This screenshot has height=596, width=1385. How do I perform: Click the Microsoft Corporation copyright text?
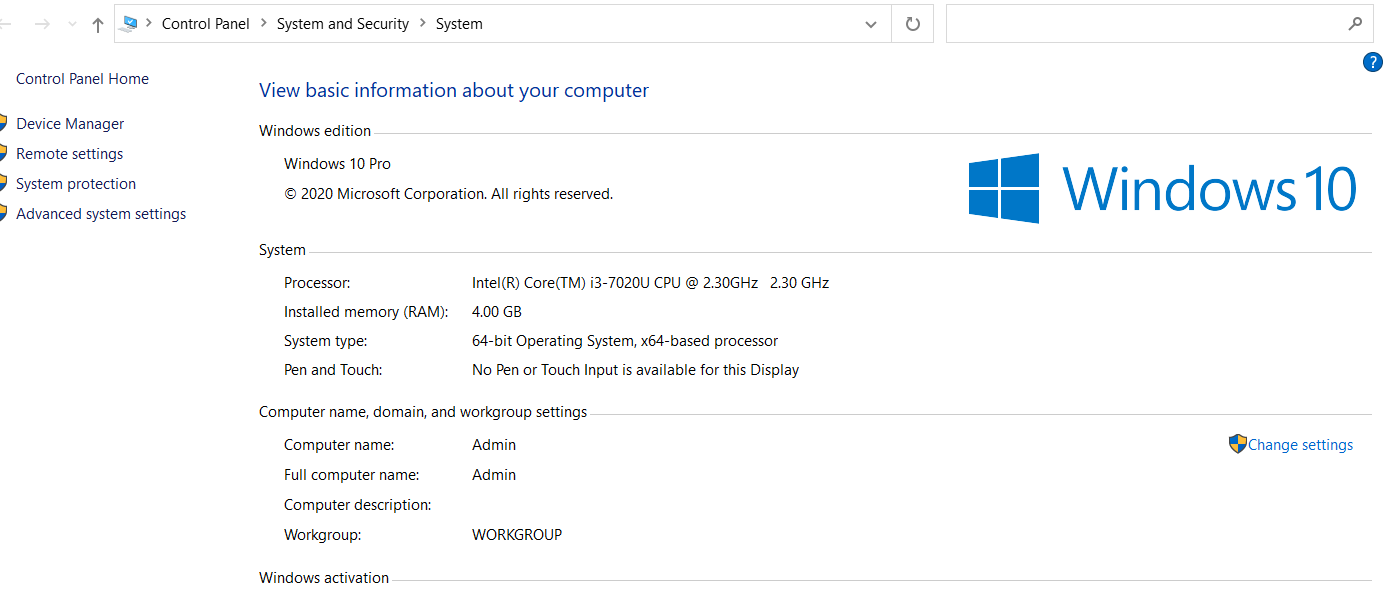[448, 194]
